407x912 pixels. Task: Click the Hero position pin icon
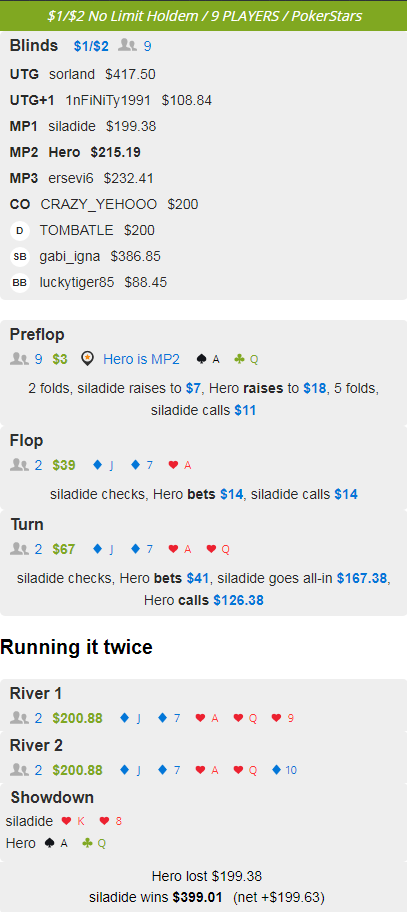click(87, 359)
